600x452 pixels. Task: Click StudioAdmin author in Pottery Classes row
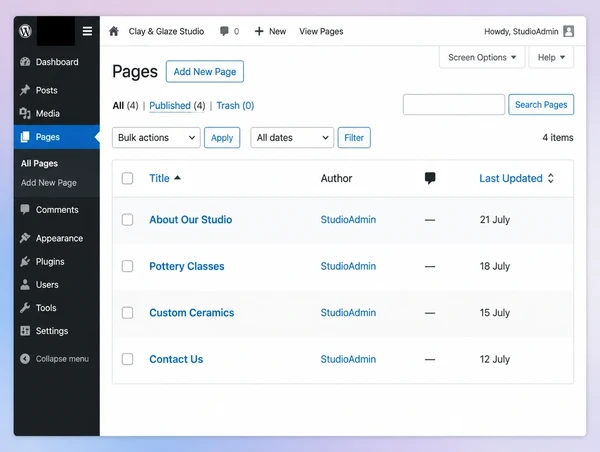(x=348, y=266)
